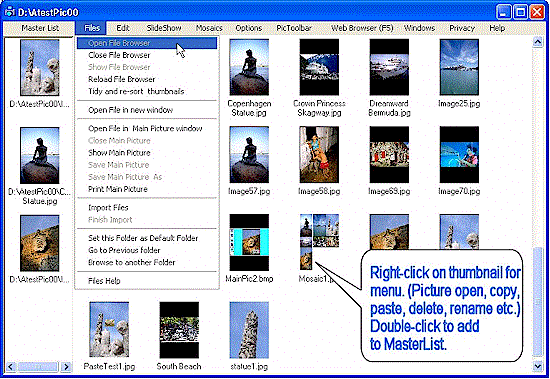Open the Files menu
Image resolution: width=550 pixels, height=379 pixels.
tap(92, 28)
